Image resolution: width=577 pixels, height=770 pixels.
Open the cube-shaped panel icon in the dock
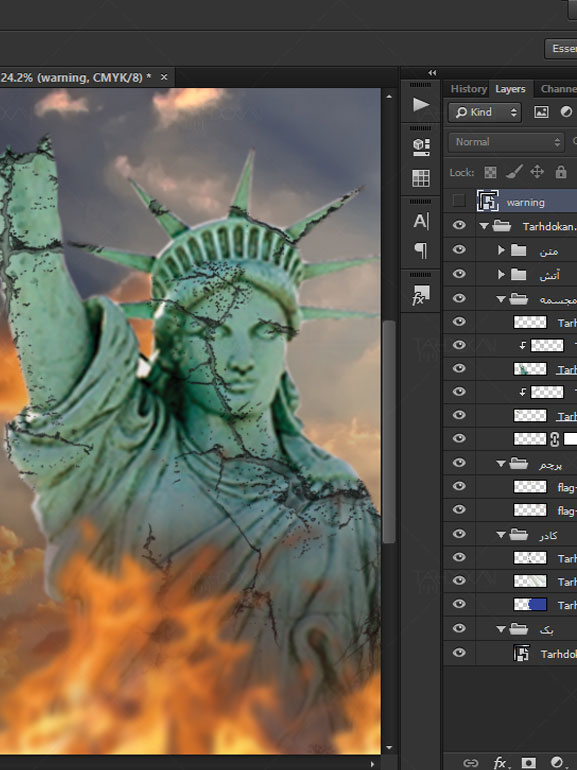coord(421,146)
